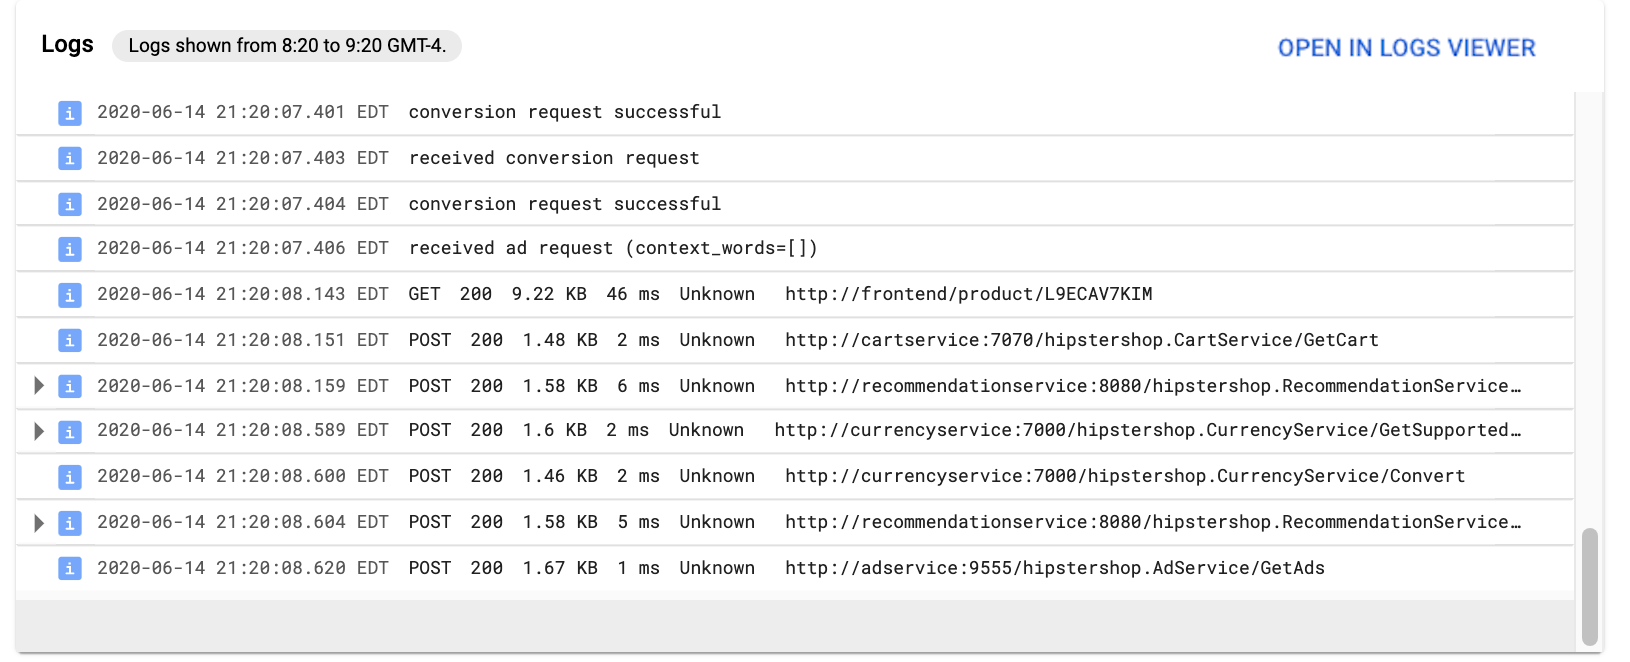This screenshot has height=662, width=1630.
Task: Click info icon for 21:20:07.401 log entry
Action: pyautogui.click(x=69, y=113)
